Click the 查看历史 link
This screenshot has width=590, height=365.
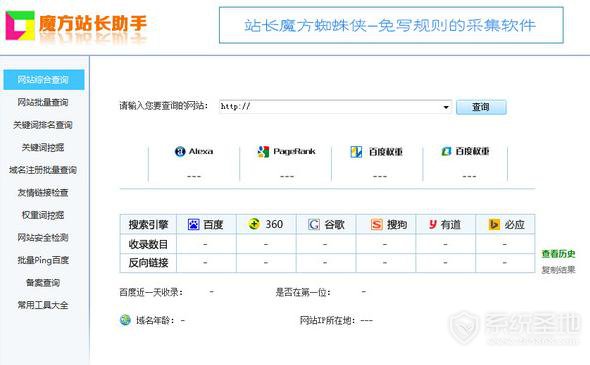point(558,254)
